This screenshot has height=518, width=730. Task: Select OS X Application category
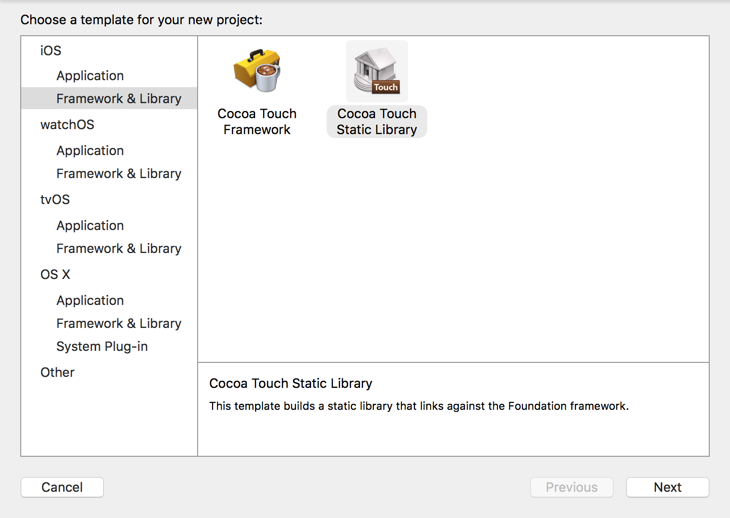[x=90, y=300]
